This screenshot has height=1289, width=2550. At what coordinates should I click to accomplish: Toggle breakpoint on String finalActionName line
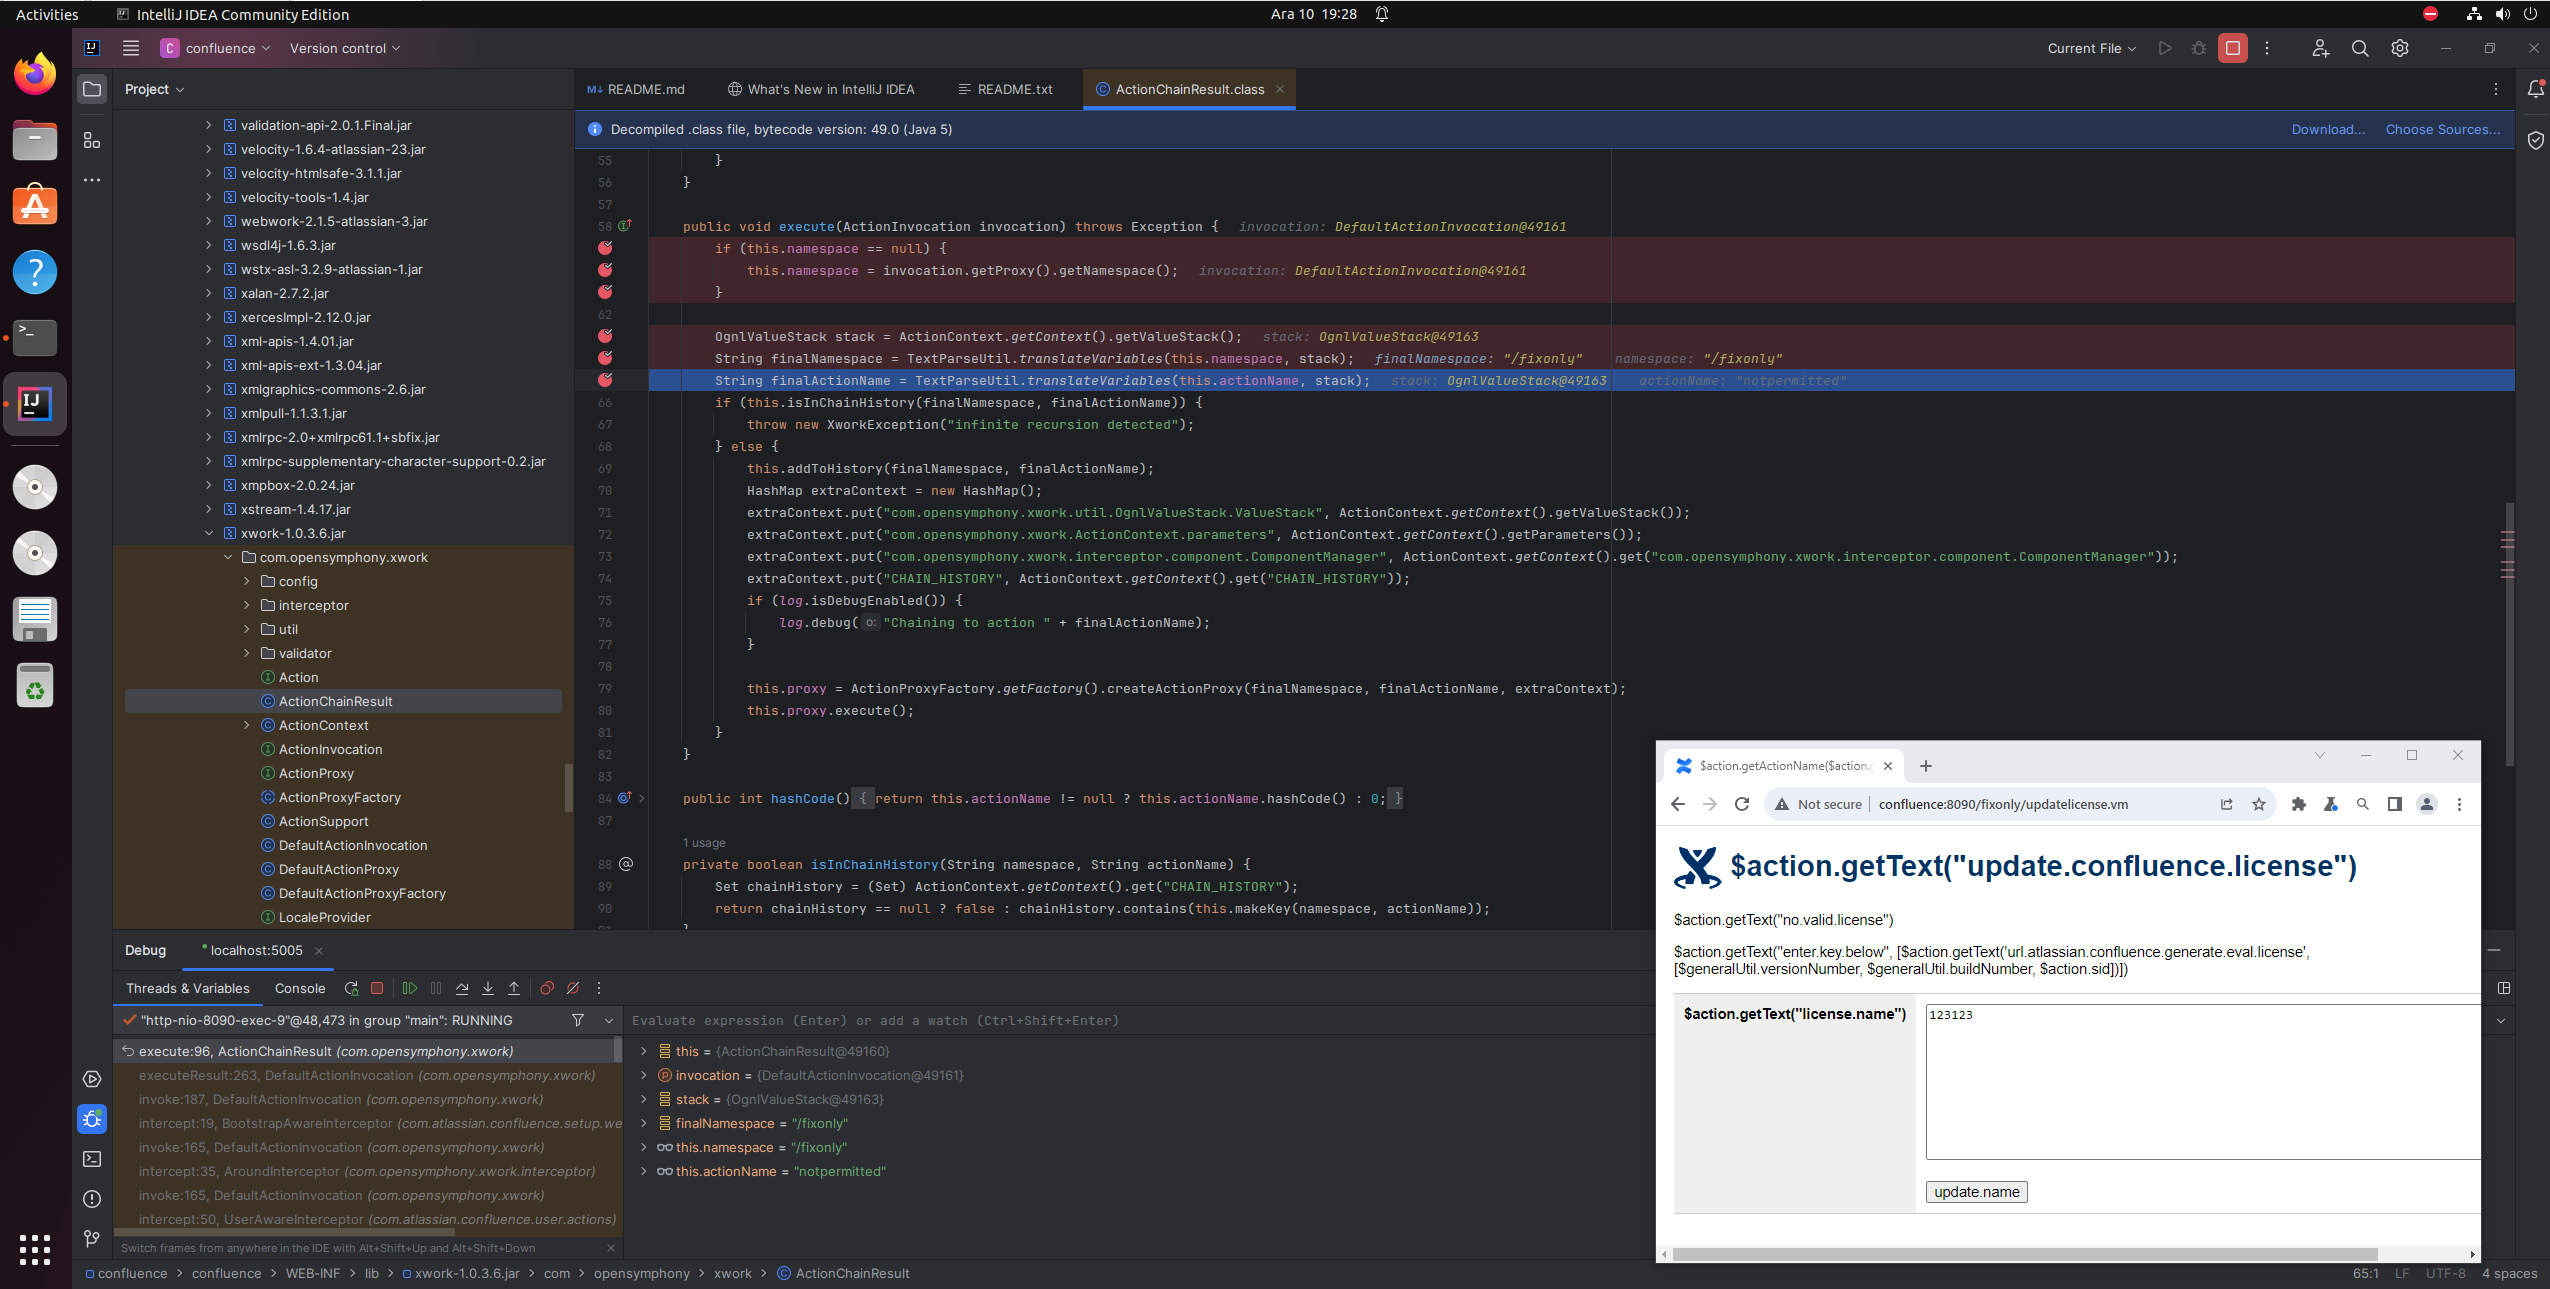coord(605,380)
